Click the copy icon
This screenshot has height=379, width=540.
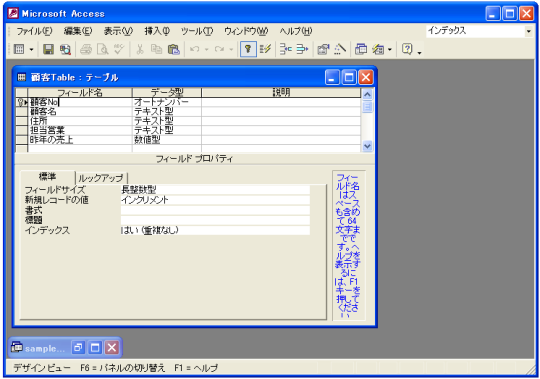[157, 50]
